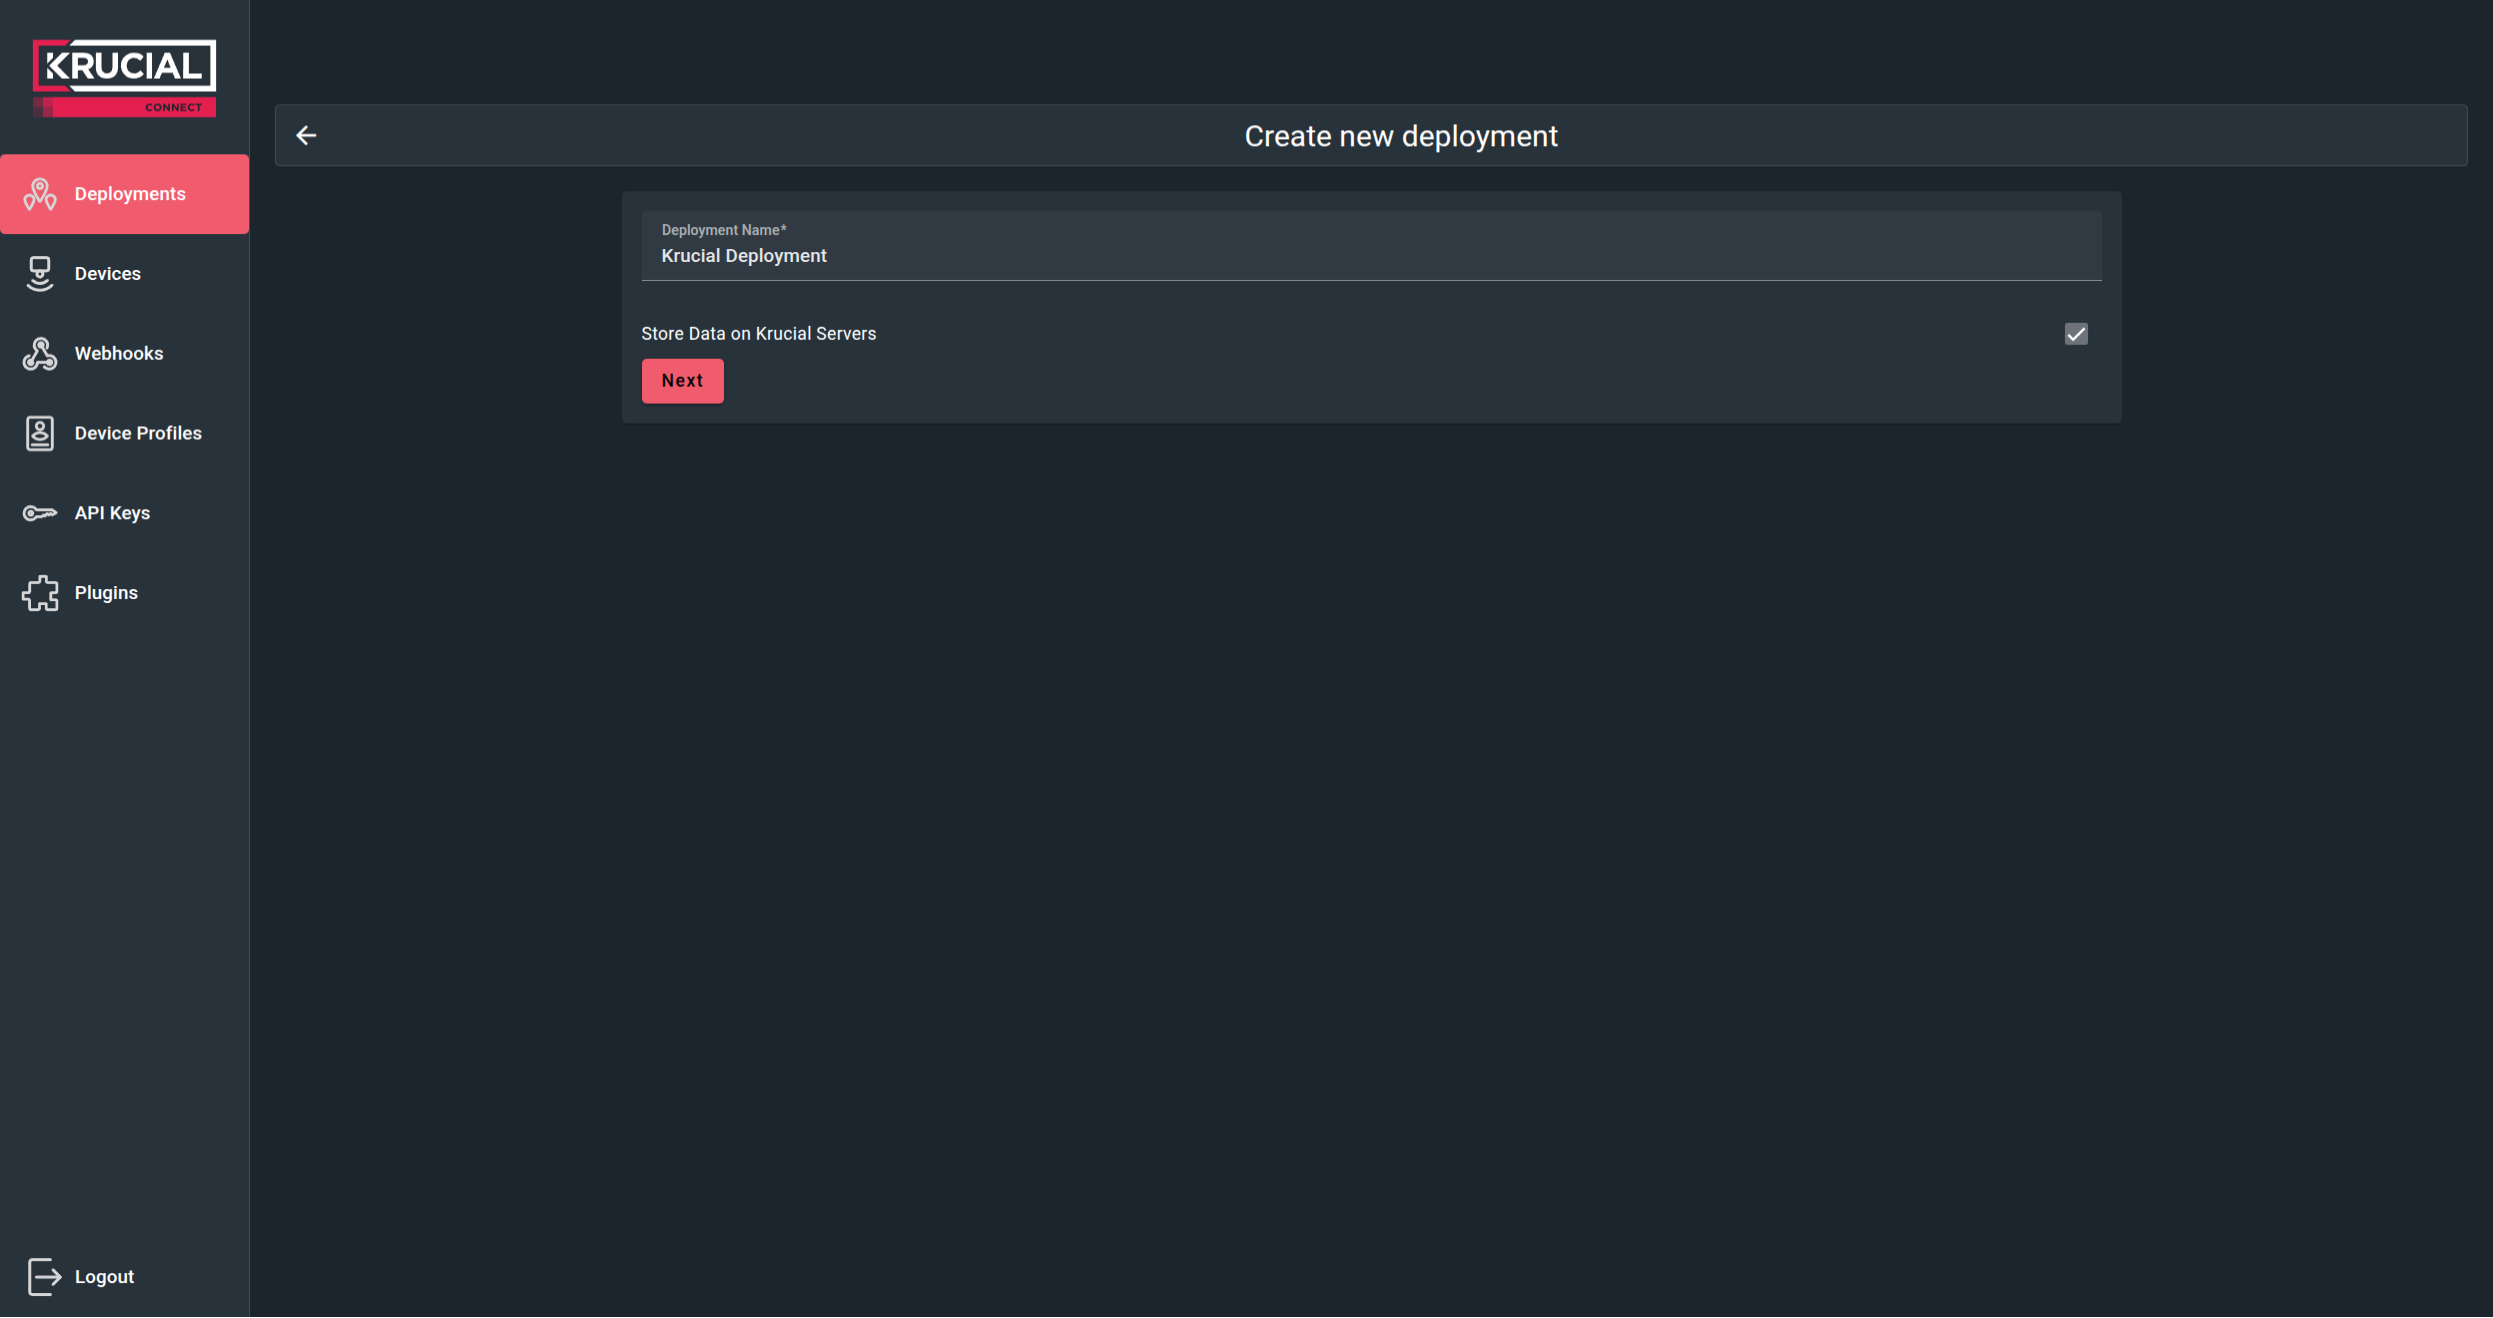Open the Devices section icon
The height and width of the screenshot is (1318, 2493).
coord(40,273)
